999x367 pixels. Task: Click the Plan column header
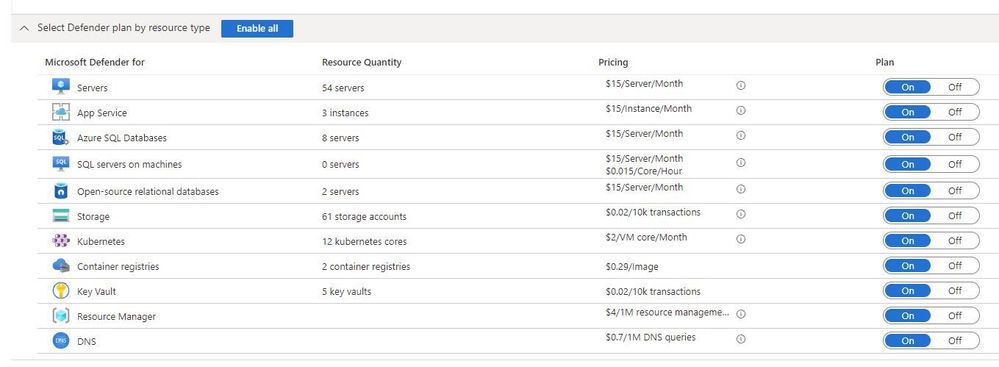884,62
